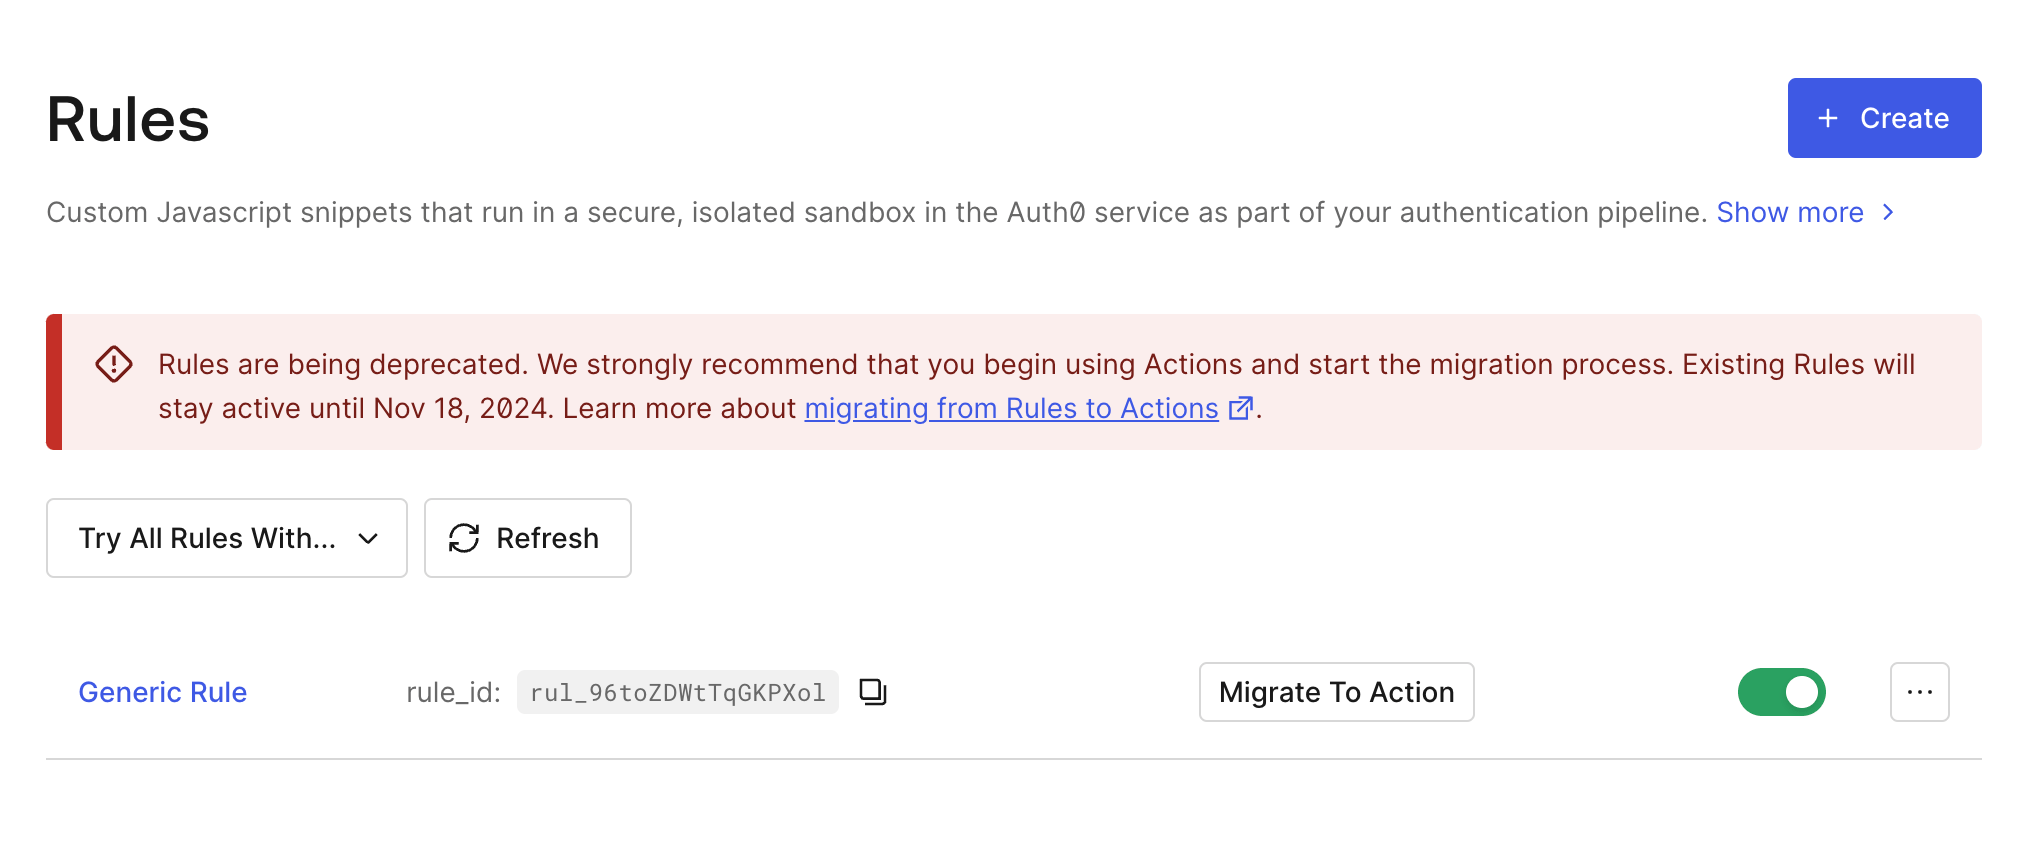Open the Generic Rule link
Viewport: 2026px width, 842px height.
point(163,692)
